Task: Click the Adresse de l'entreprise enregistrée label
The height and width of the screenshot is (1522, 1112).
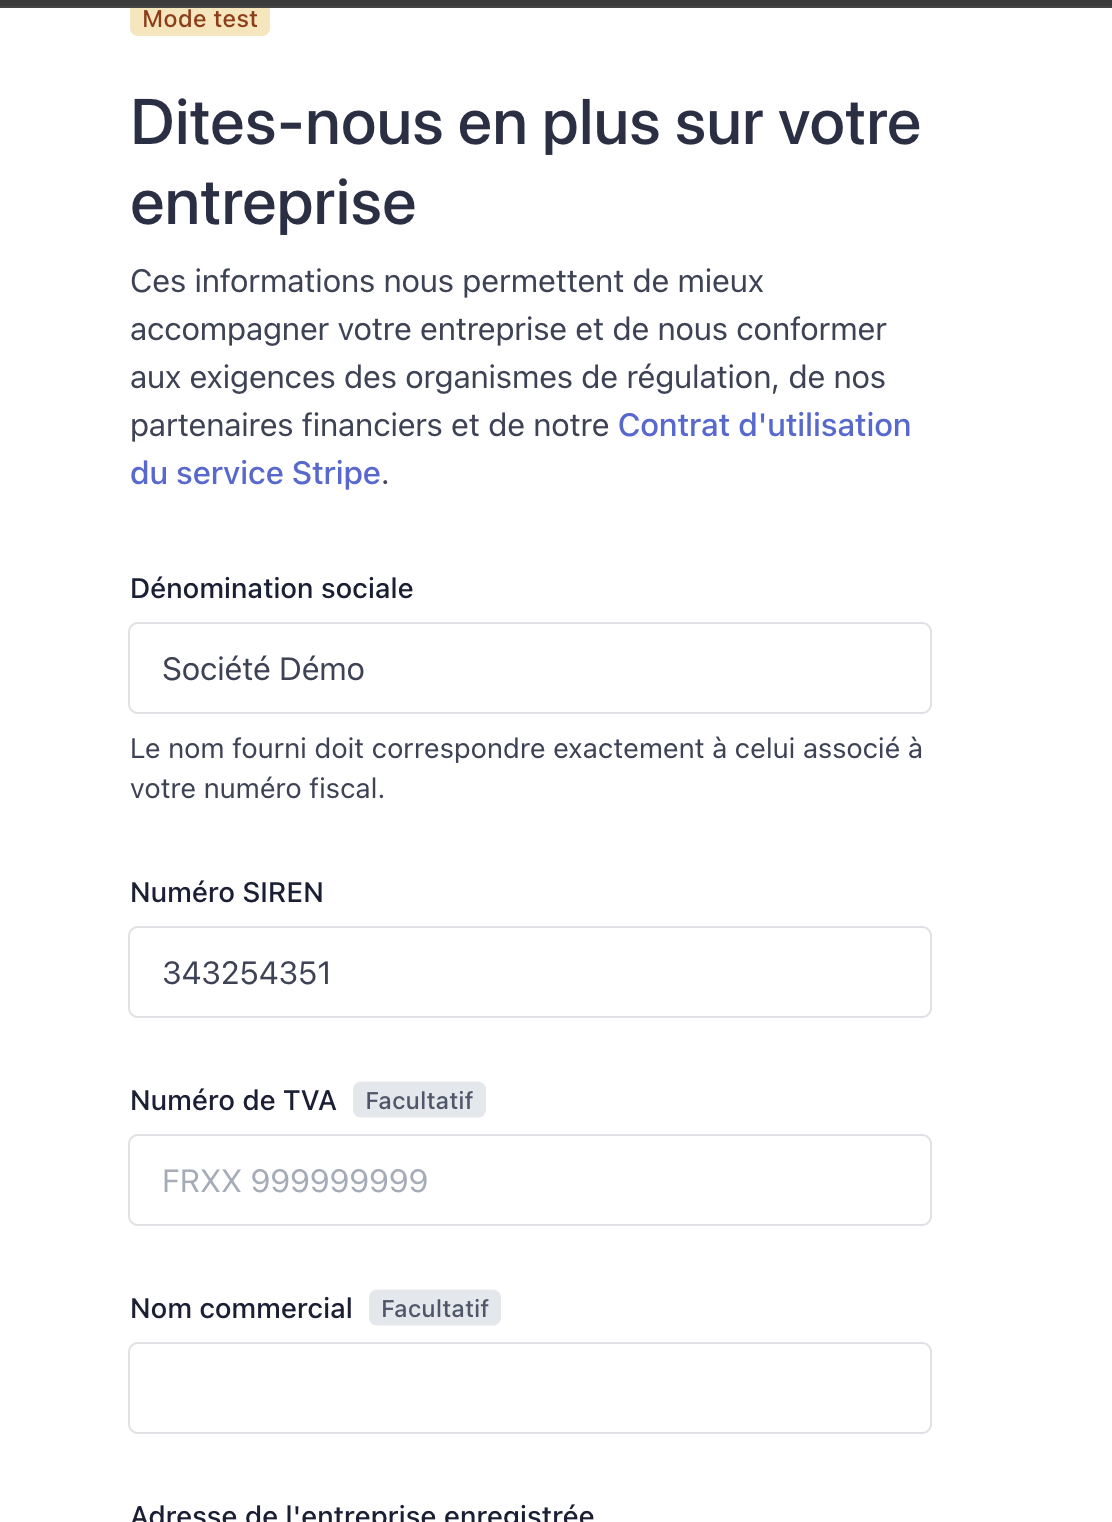Action: point(362,1512)
